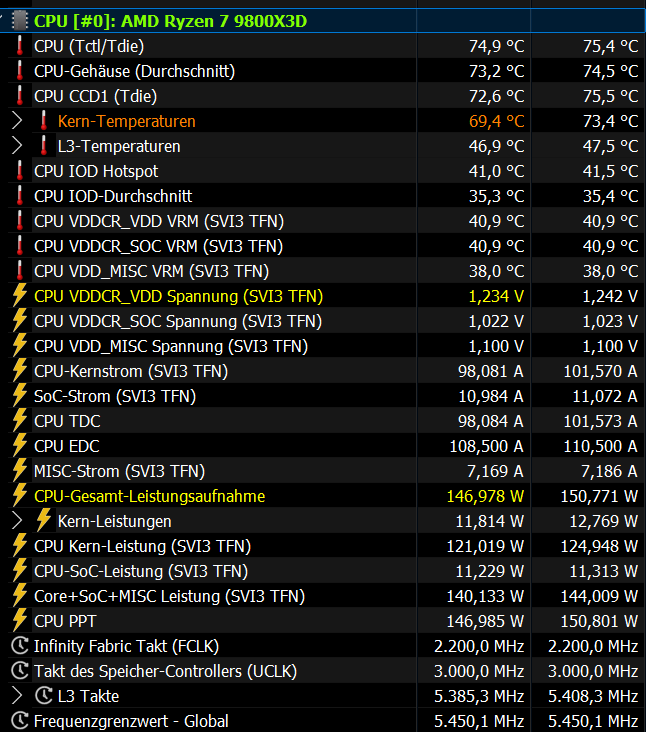
Task: Select the CPU-SoC-Leistung (SVI3 TFN) label
Action: (141, 571)
